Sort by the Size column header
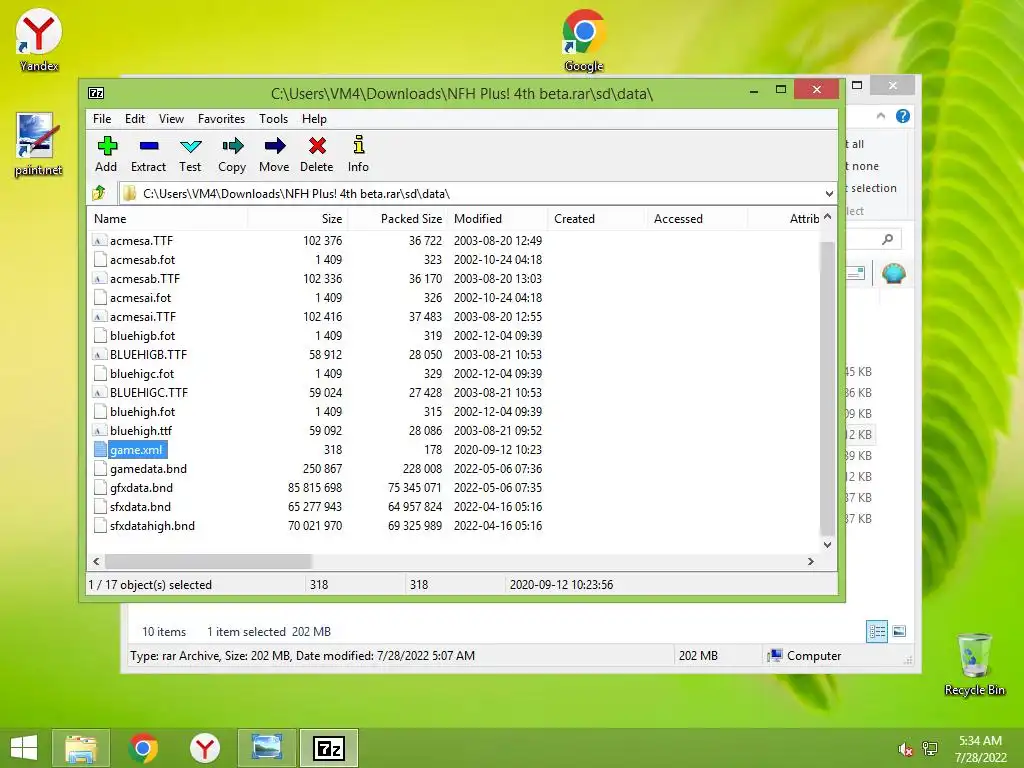Screen dimensions: 1024x768 tap(298, 219)
